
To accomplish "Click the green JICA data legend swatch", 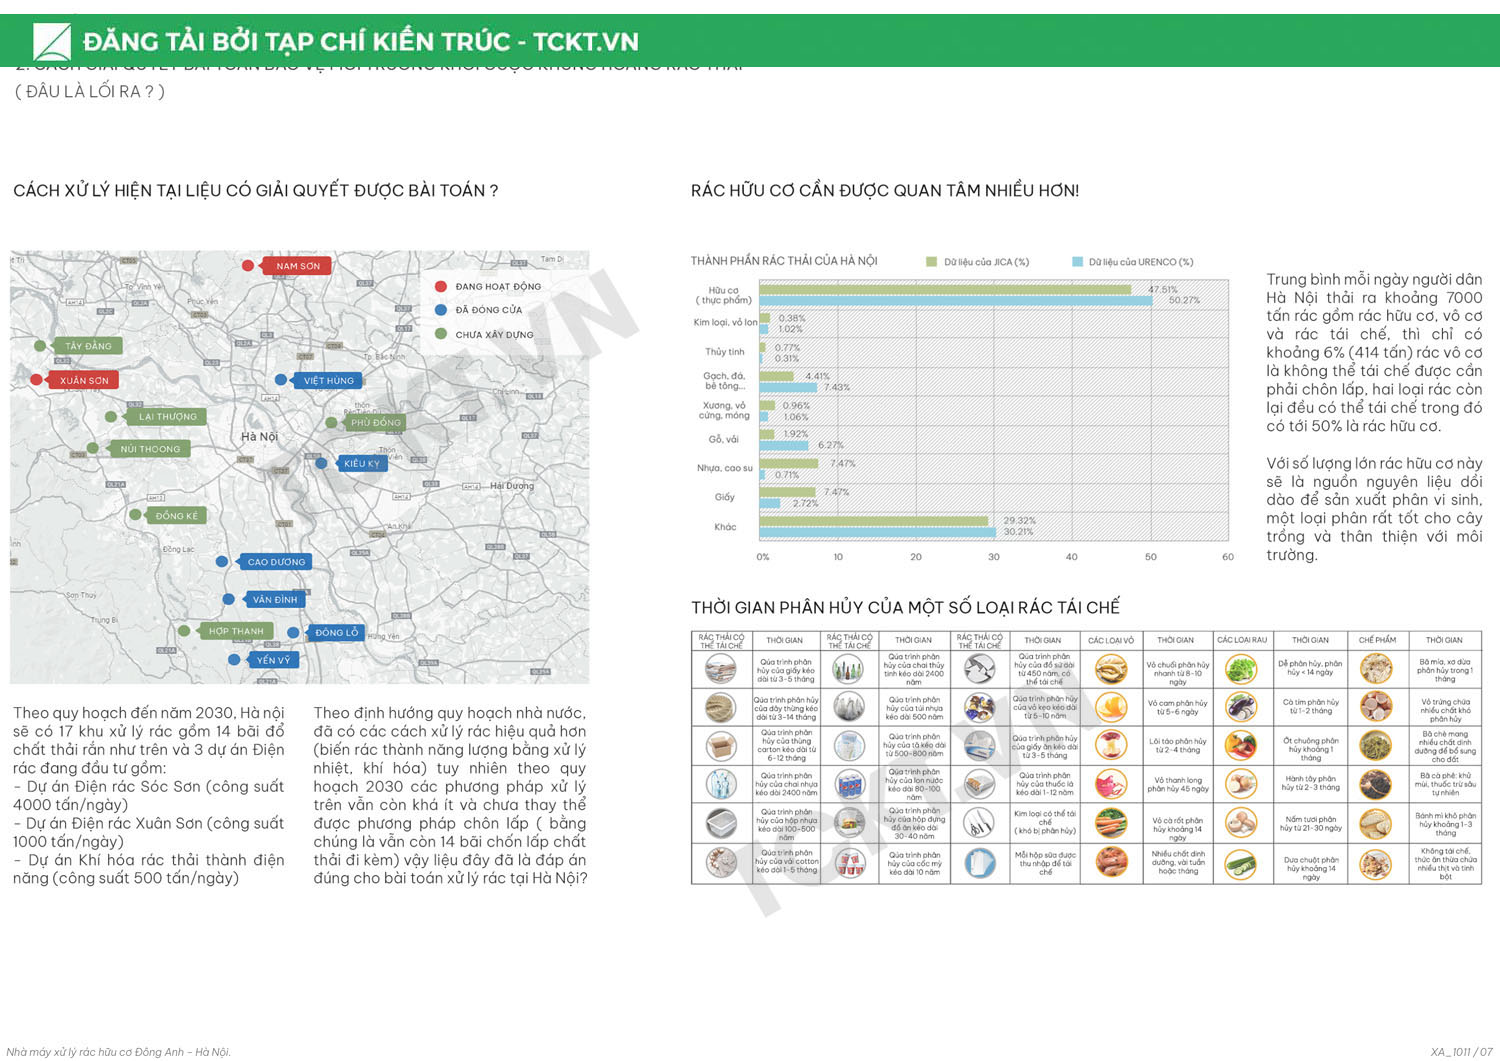I will point(933,262).
